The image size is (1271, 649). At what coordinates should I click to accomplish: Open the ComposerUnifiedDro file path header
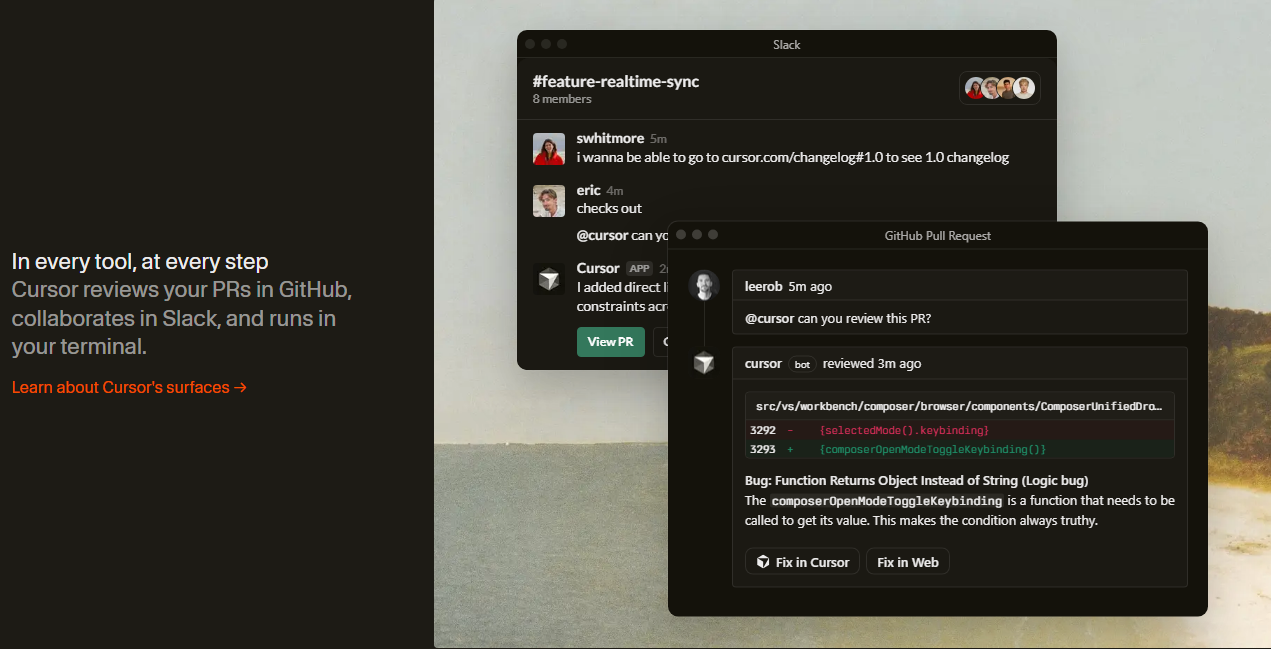958,407
